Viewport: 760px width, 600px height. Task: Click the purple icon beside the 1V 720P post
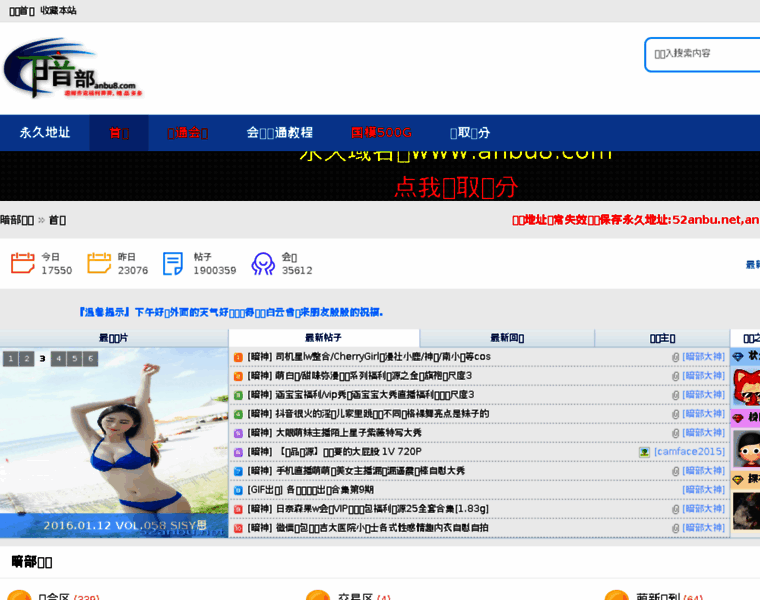click(x=238, y=452)
